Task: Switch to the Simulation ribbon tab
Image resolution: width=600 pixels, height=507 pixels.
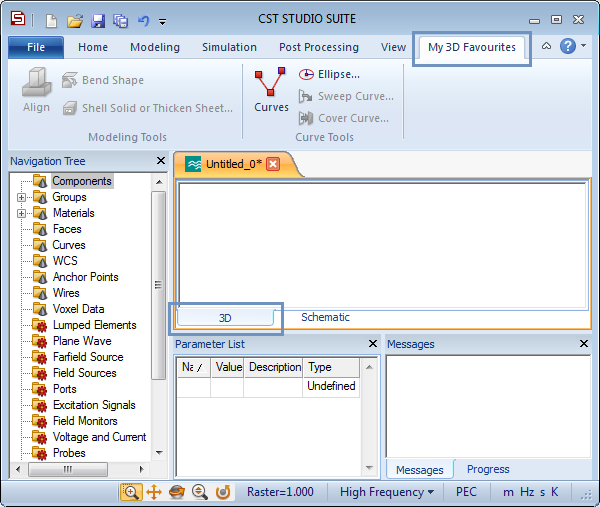Action: pyautogui.click(x=229, y=47)
